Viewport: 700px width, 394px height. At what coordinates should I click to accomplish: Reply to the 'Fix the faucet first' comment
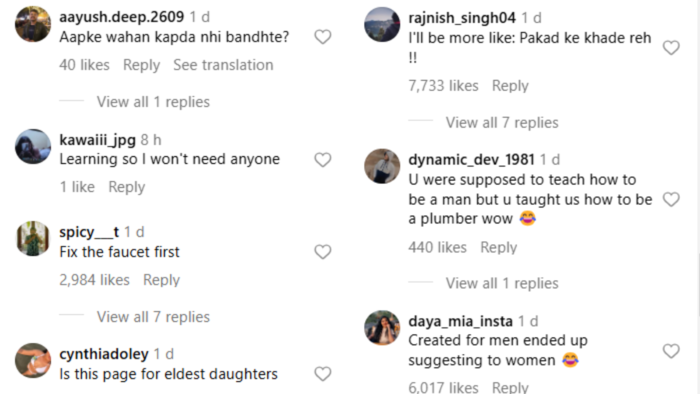point(161,280)
